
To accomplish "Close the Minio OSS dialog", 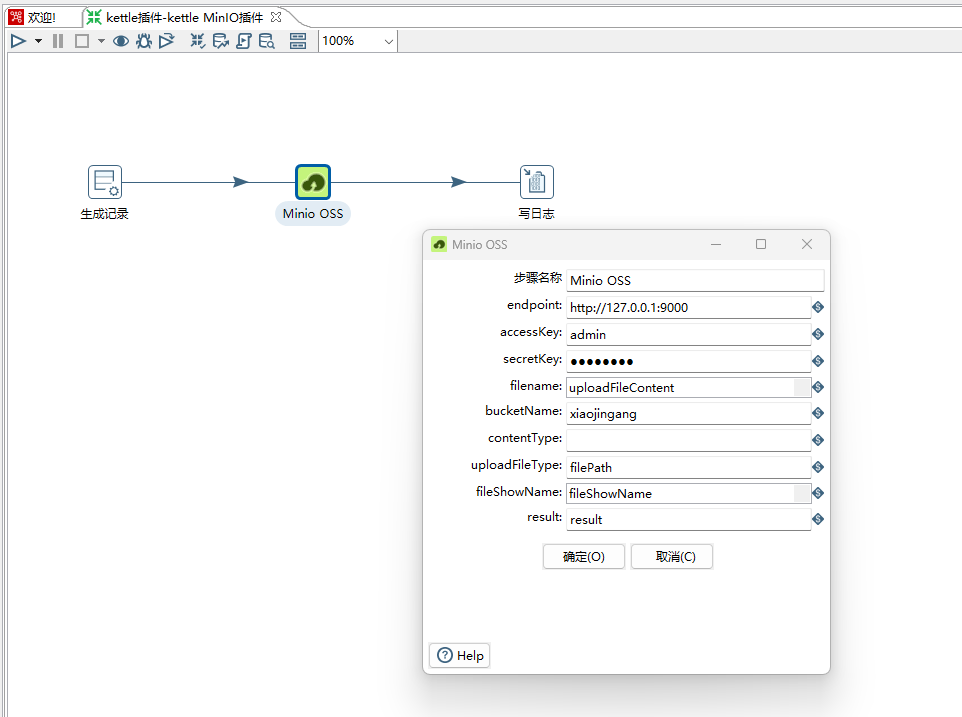I will click(x=807, y=244).
